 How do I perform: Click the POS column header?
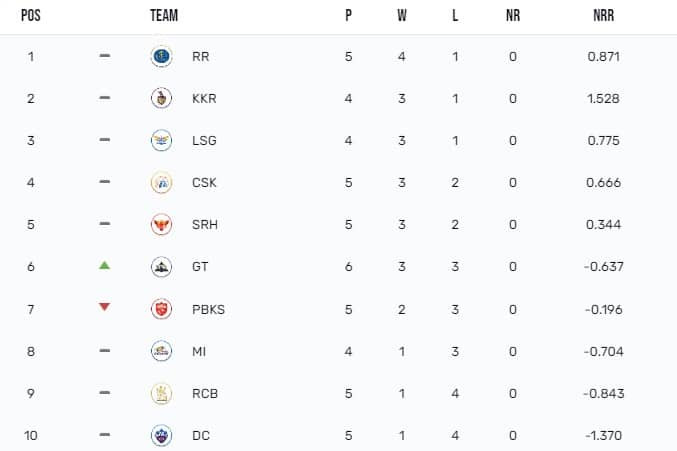click(31, 16)
